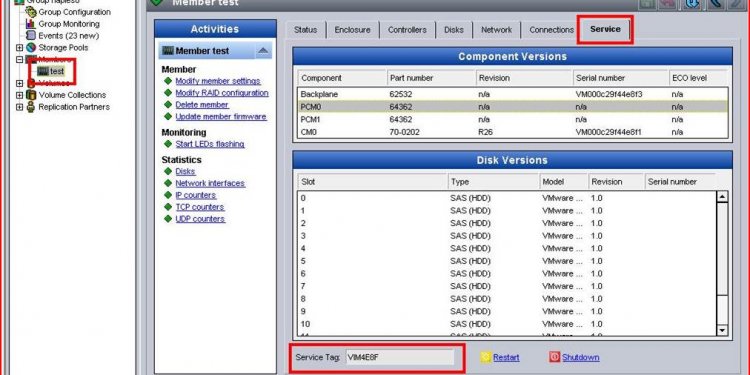Sort by Component column header
750x375 pixels.
342,78
